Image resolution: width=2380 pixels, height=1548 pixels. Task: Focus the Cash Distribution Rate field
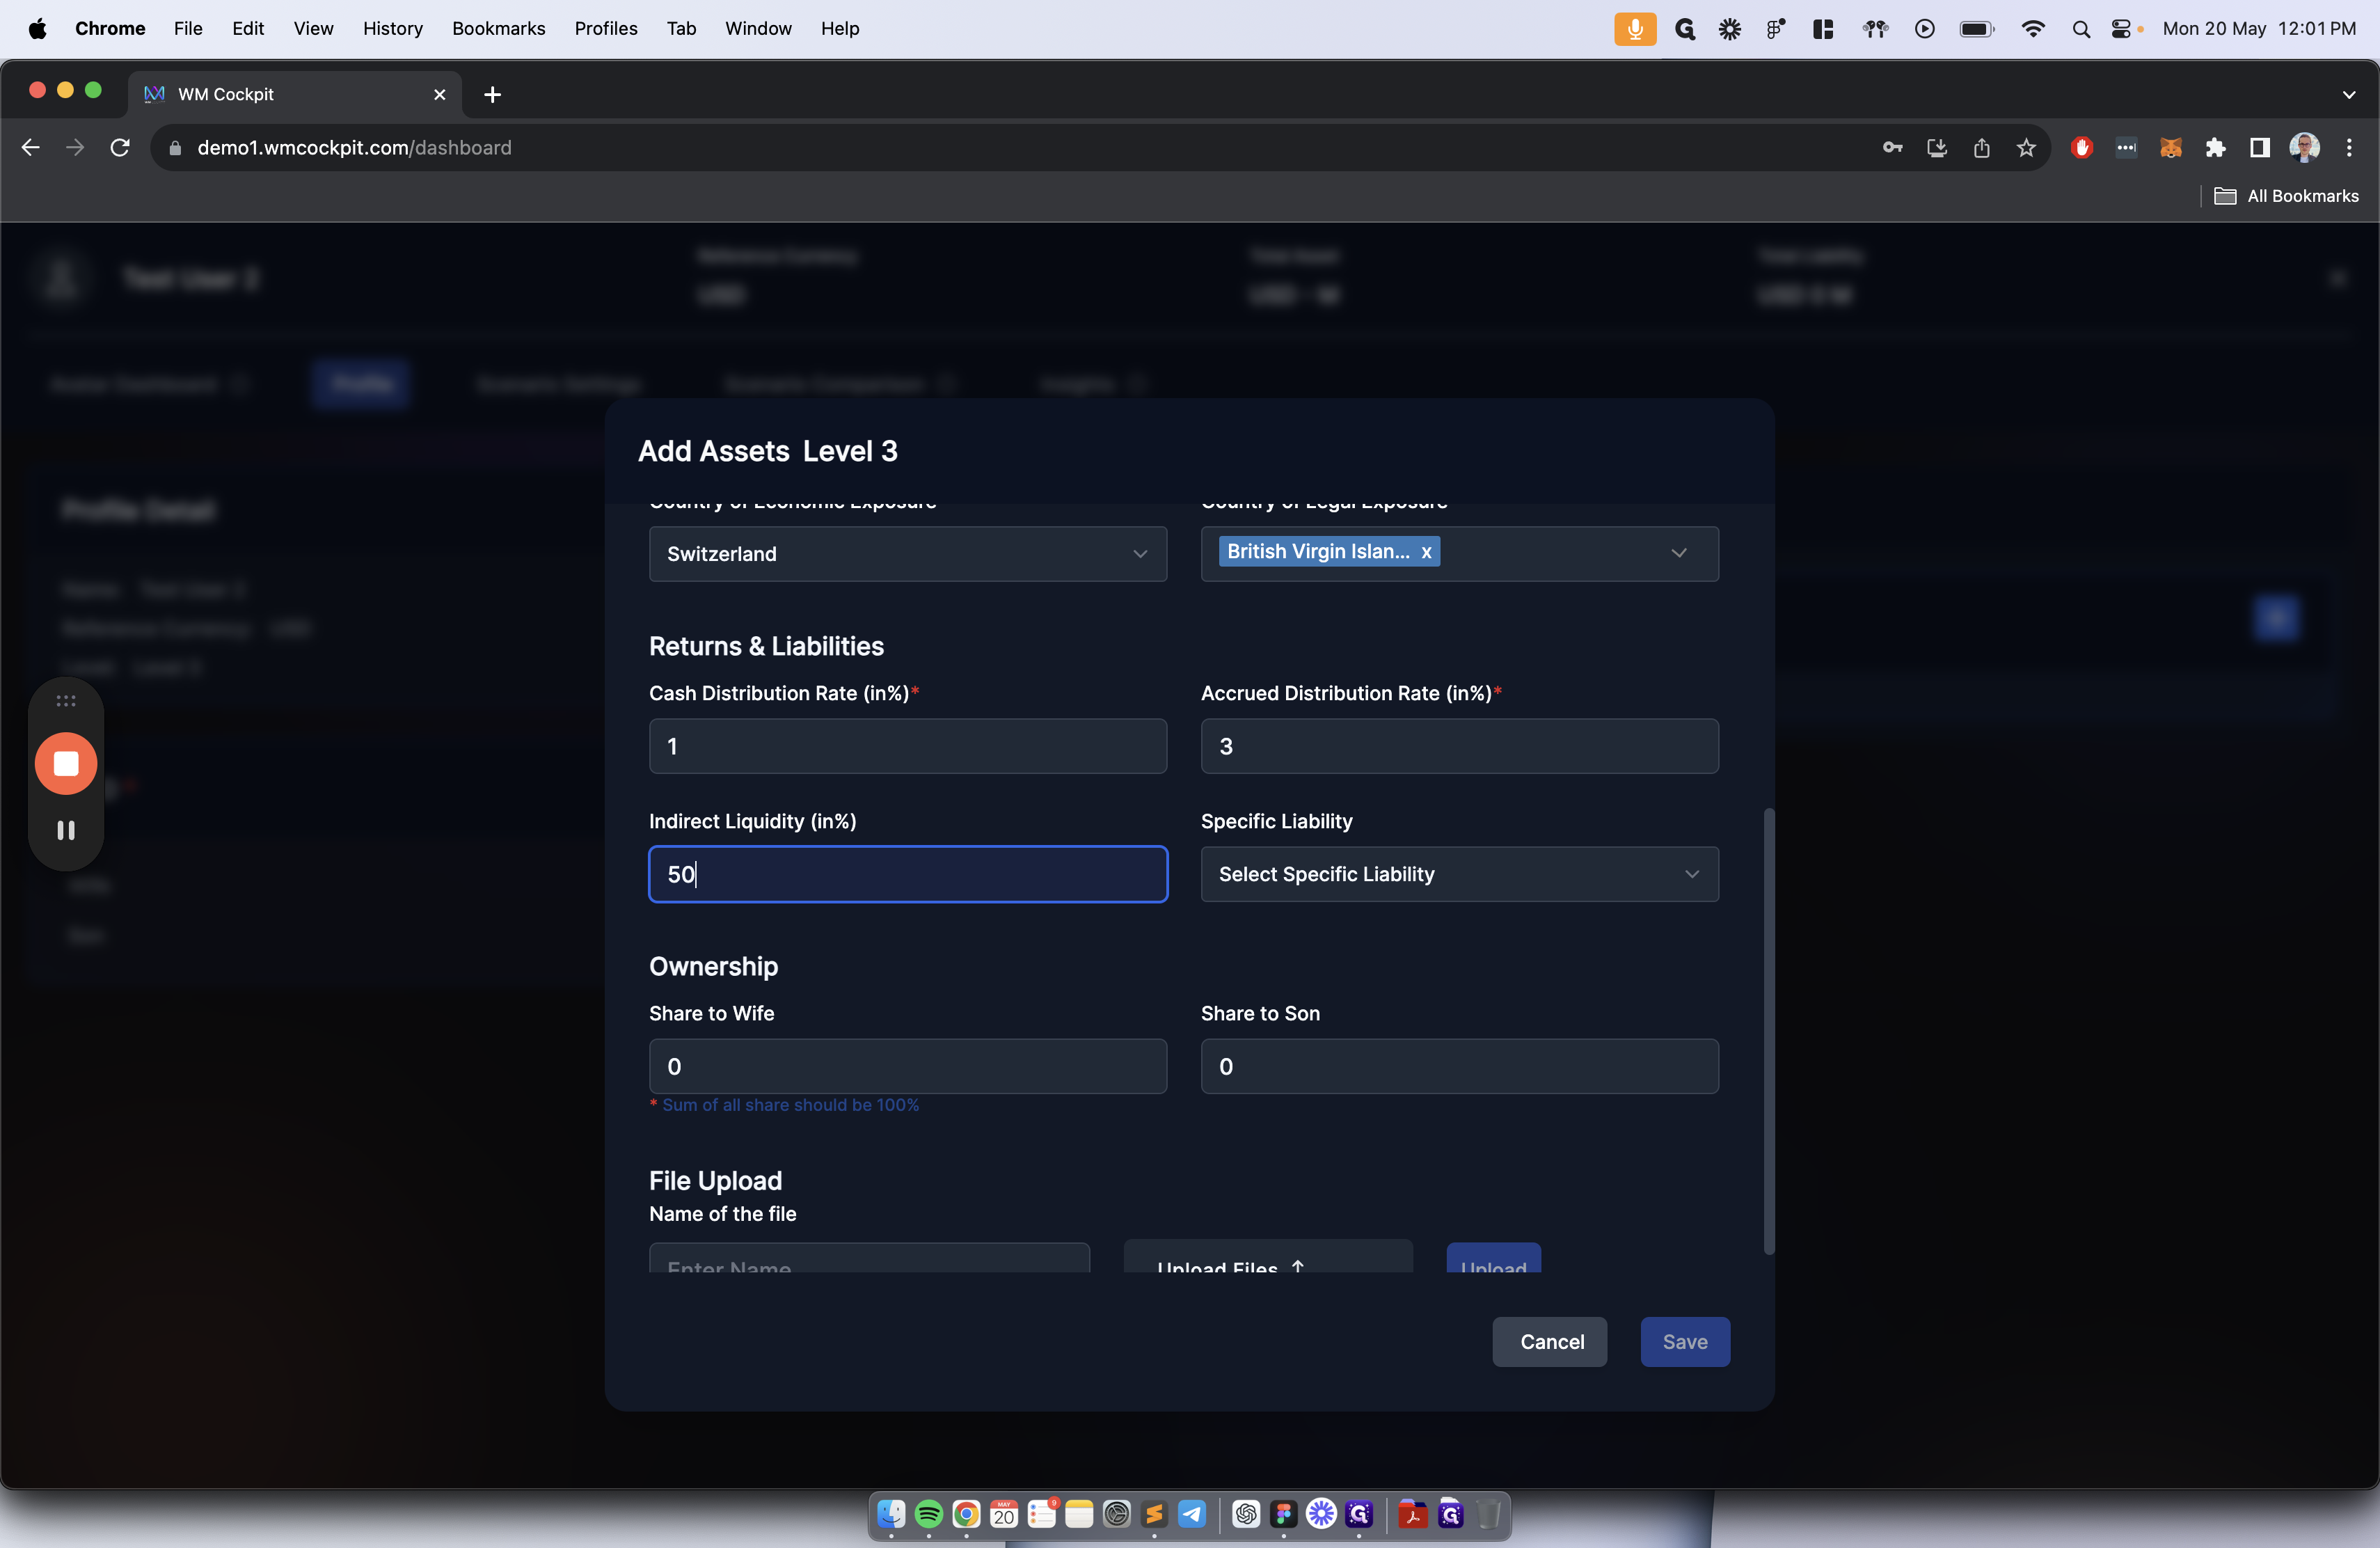tap(907, 746)
